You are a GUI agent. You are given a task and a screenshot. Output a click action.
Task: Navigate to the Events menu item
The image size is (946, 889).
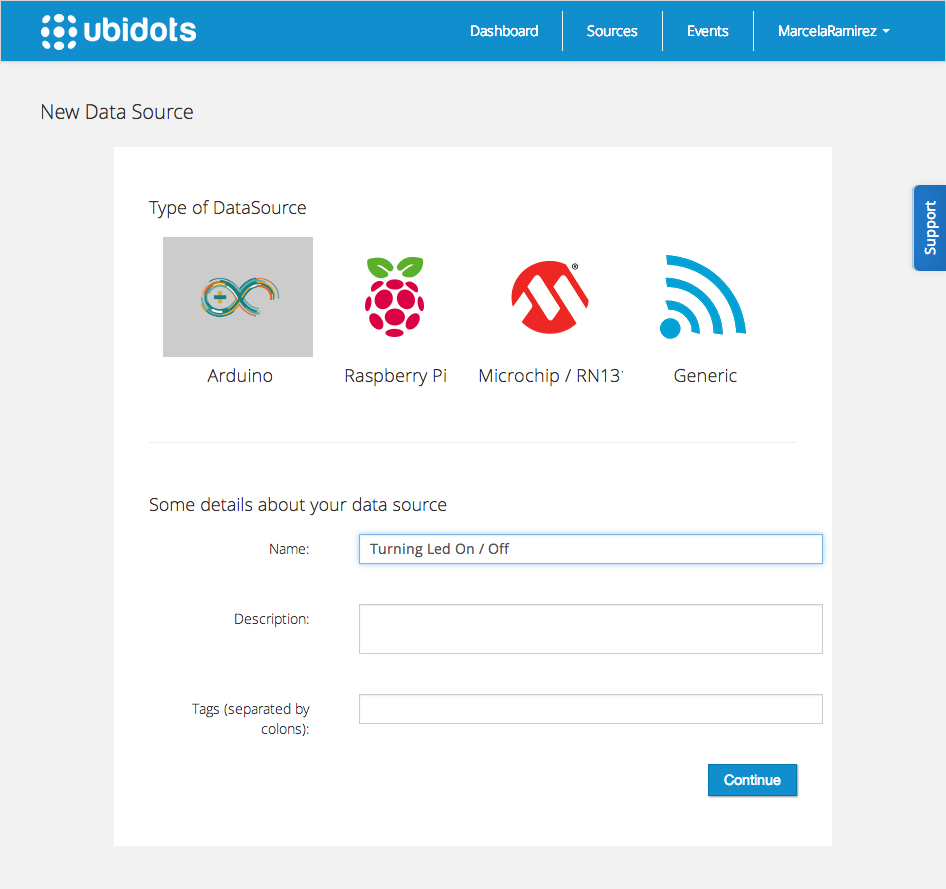tap(708, 31)
